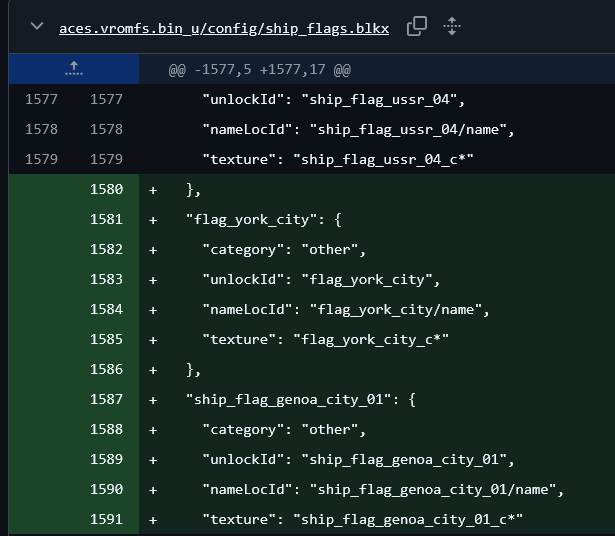Click the texture value "ship_flag_ussr_04_c*"
Image resolution: width=615 pixels, height=536 pixels.
(383, 160)
